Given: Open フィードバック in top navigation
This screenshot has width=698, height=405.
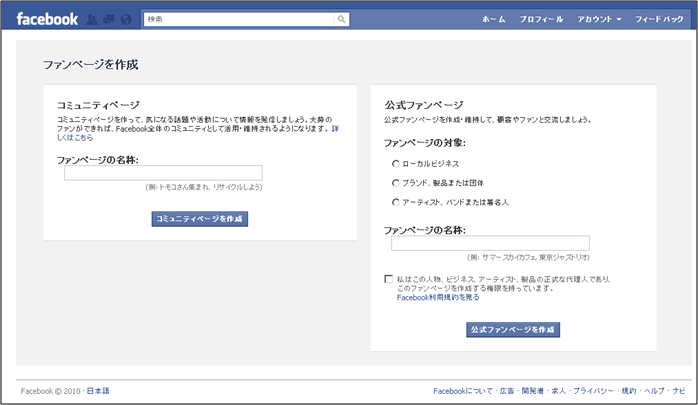Looking at the screenshot, I should pyautogui.click(x=659, y=19).
